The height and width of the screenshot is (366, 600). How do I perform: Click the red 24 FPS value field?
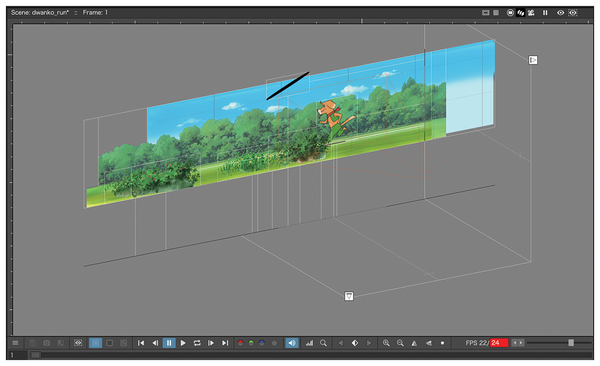pyautogui.click(x=499, y=343)
